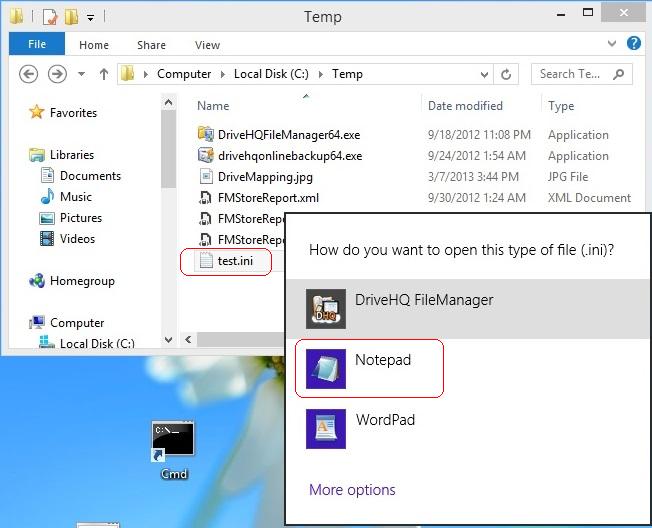The image size is (652, 528).
Task: Click the DriveHQ FileManager app icon
Action: (325, 309)
